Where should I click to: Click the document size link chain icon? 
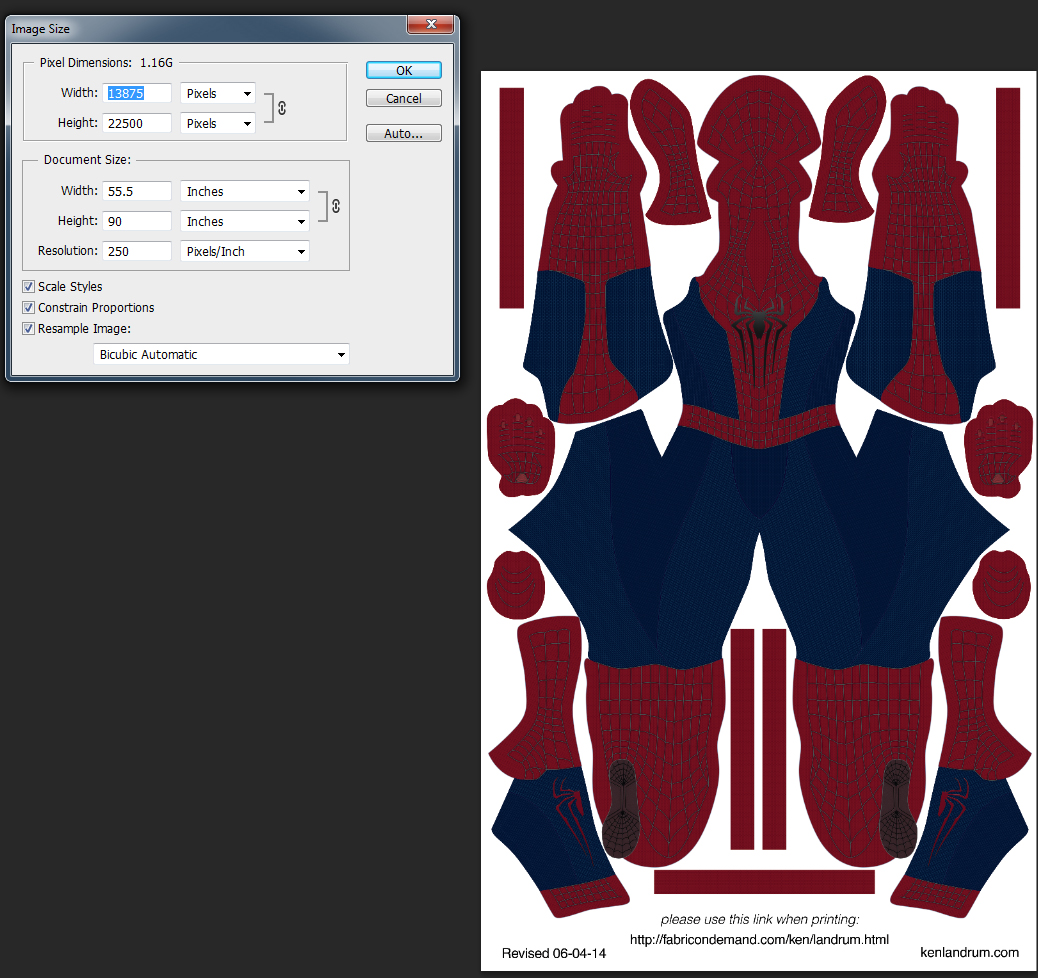click(x=336, y=206)
